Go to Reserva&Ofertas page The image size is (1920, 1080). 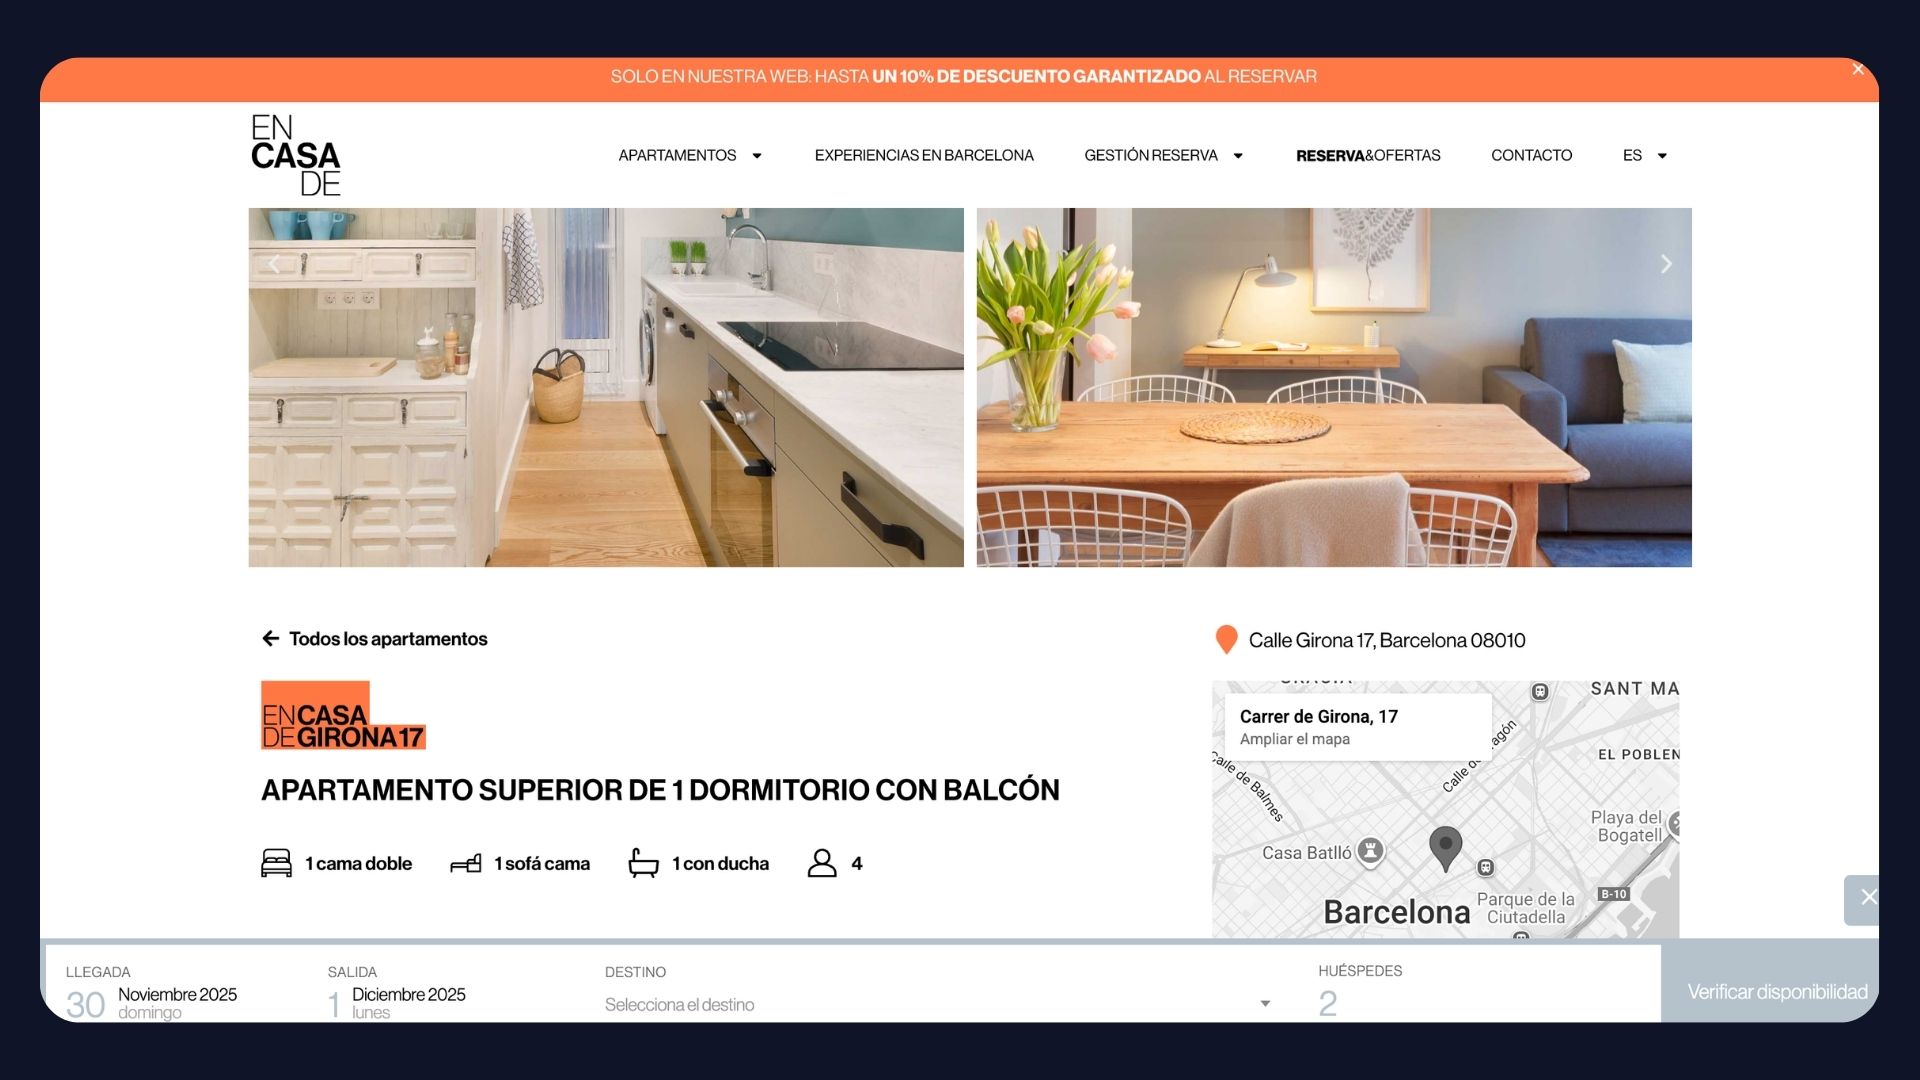point(1368,155)
